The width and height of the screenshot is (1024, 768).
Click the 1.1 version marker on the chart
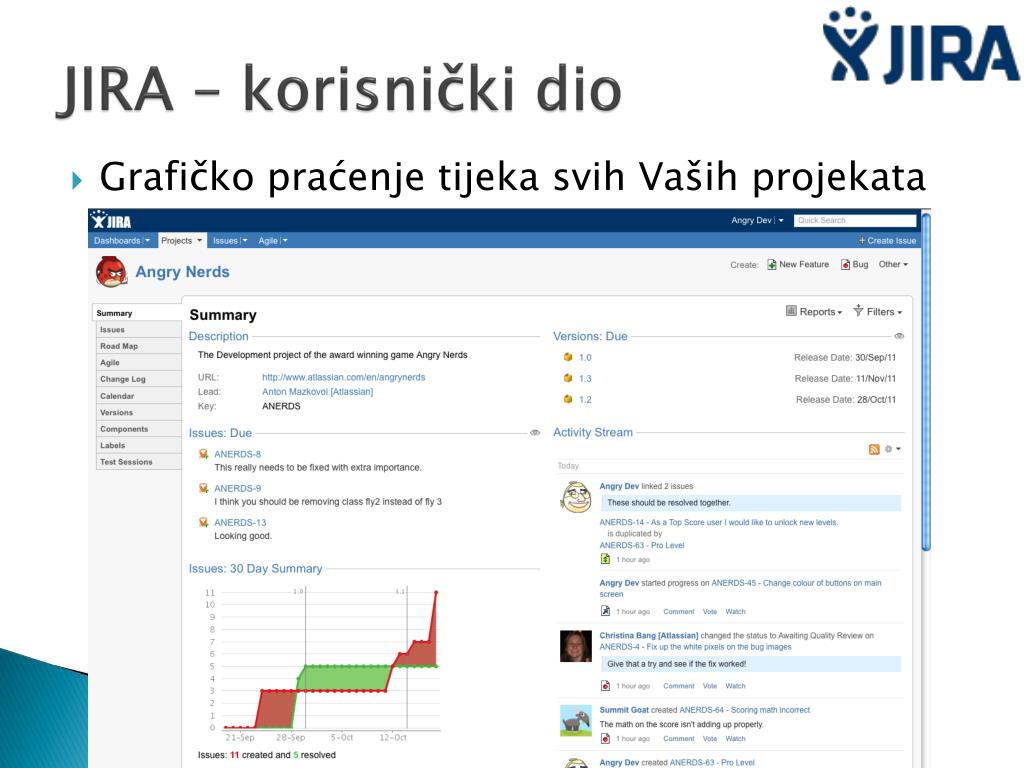point(400,592)
